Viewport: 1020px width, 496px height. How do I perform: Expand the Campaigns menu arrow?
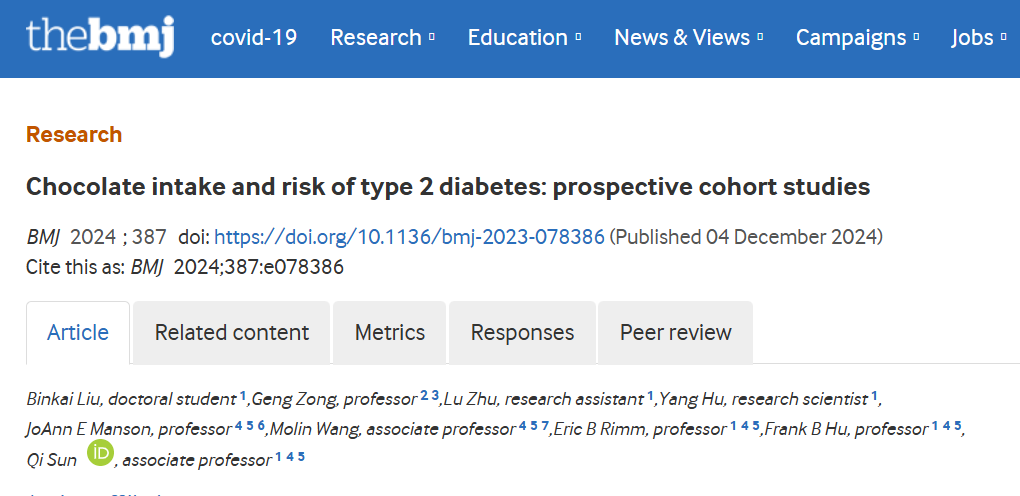coord(917,38)
